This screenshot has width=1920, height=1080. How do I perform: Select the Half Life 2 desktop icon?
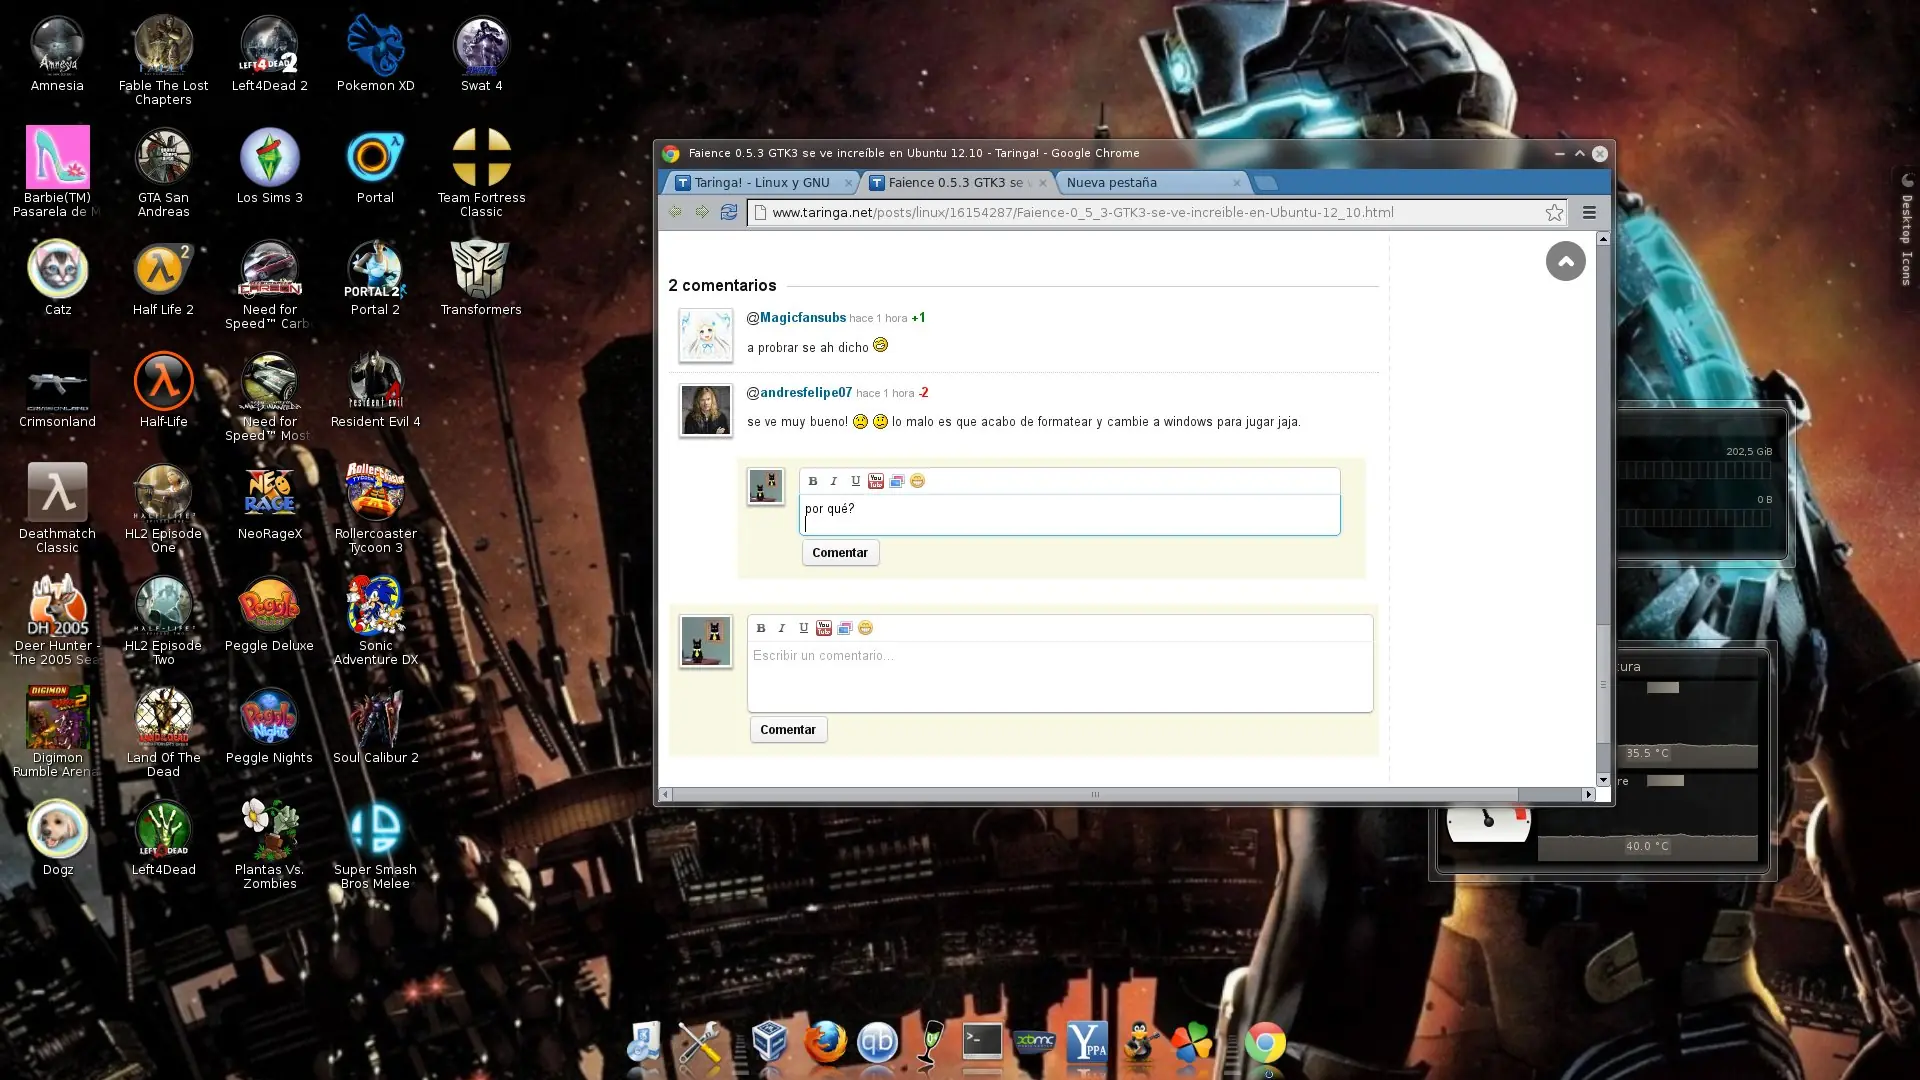point(163,279)
